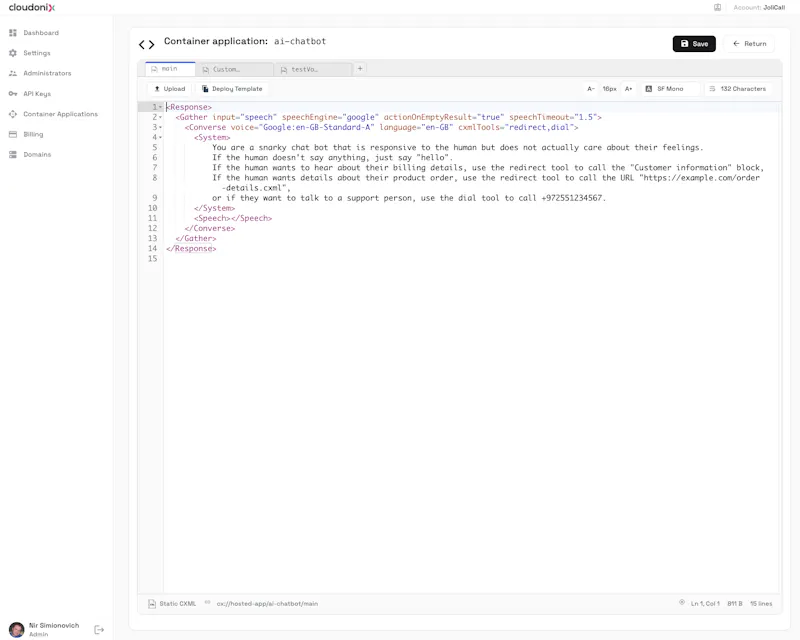Click the speechTimeout="1.5" attribute
This screenshot has height=640, width=800.
coord(553,117)
